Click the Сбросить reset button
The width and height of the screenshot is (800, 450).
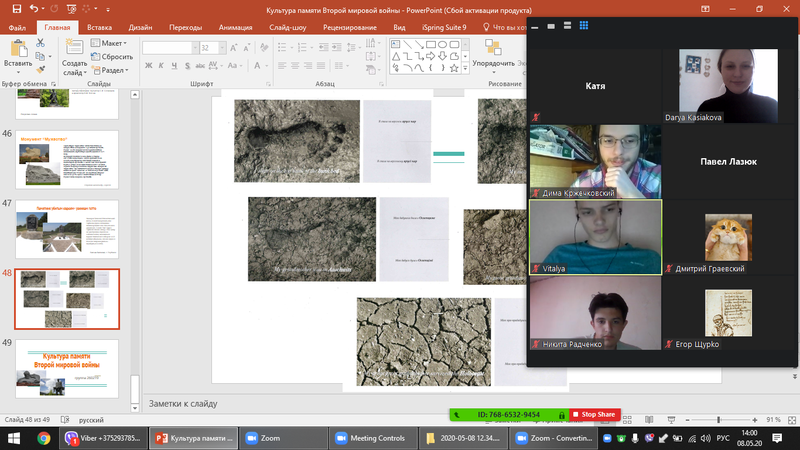click(112, 57)
